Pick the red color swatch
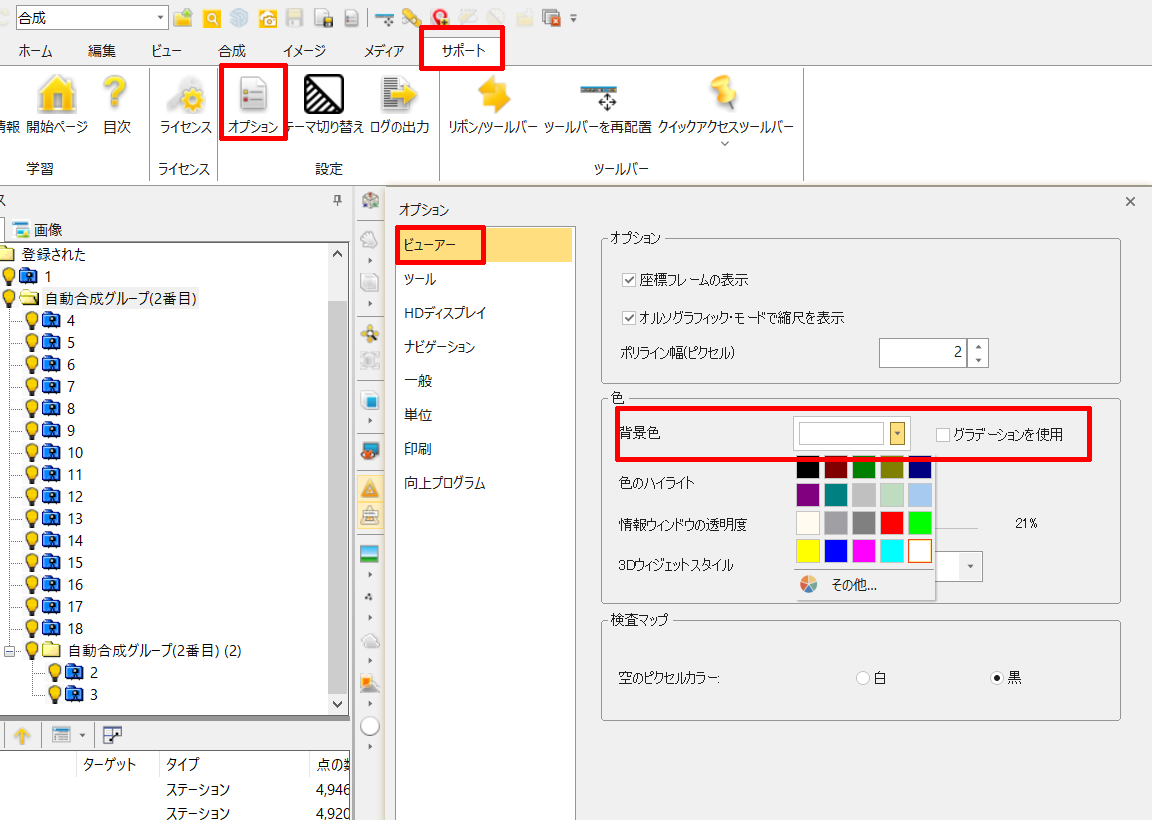 click(x=892, y=522)
